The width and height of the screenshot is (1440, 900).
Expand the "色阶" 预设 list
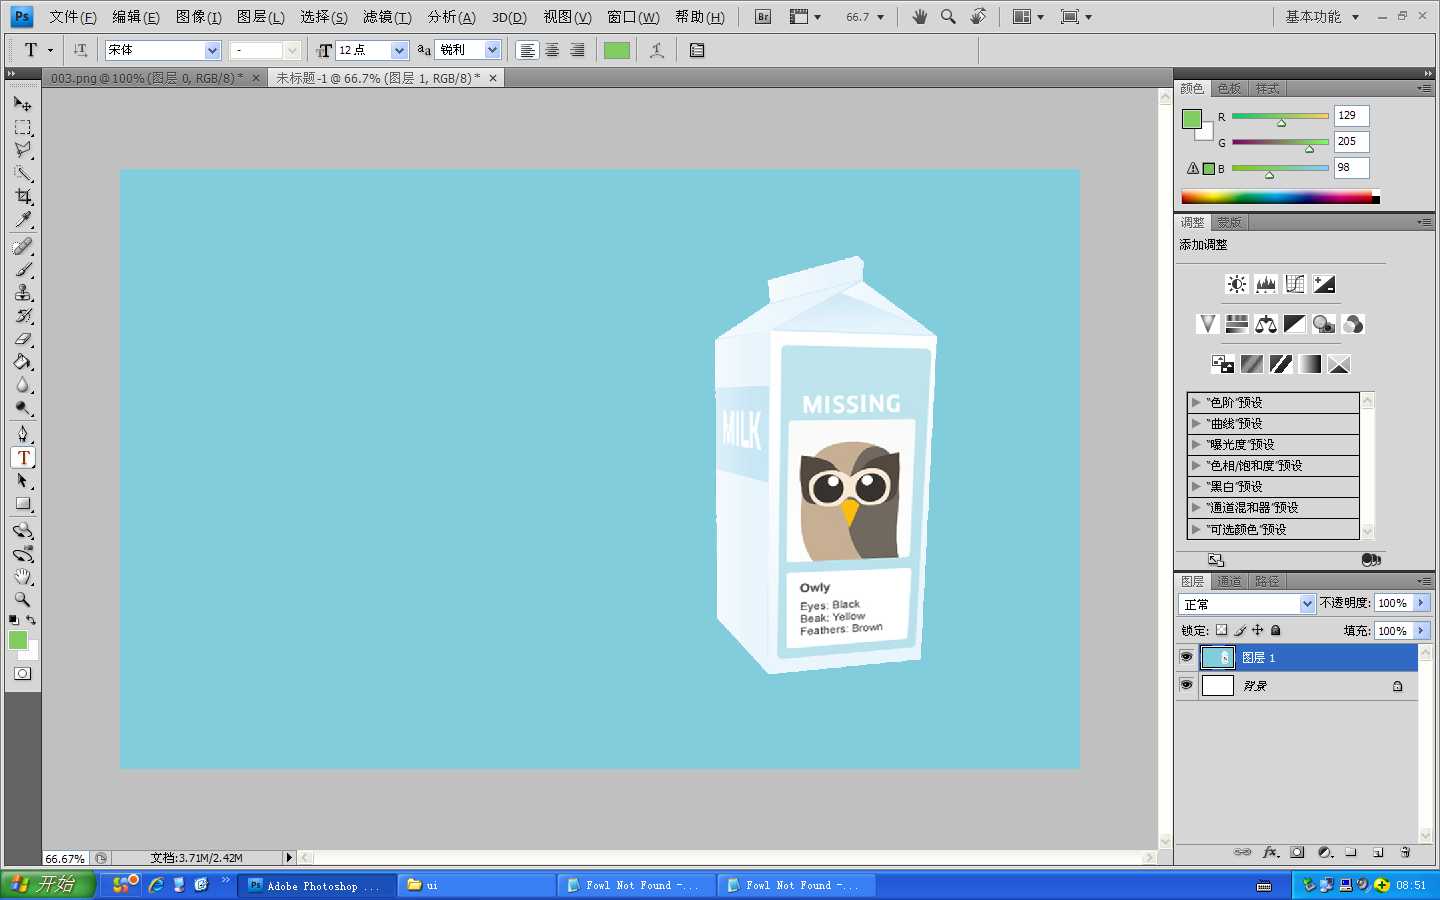[1196, 402]
